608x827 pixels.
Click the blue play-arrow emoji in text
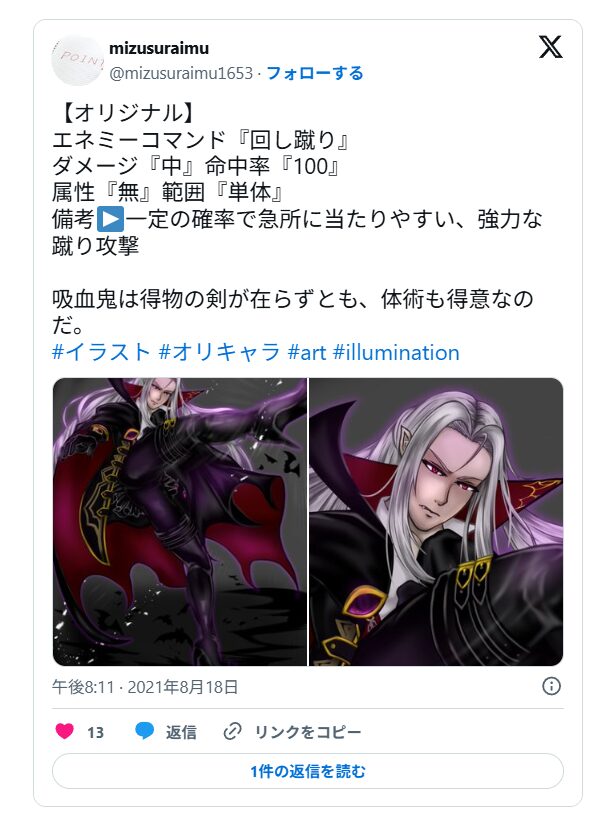click(x=110, y=219)
